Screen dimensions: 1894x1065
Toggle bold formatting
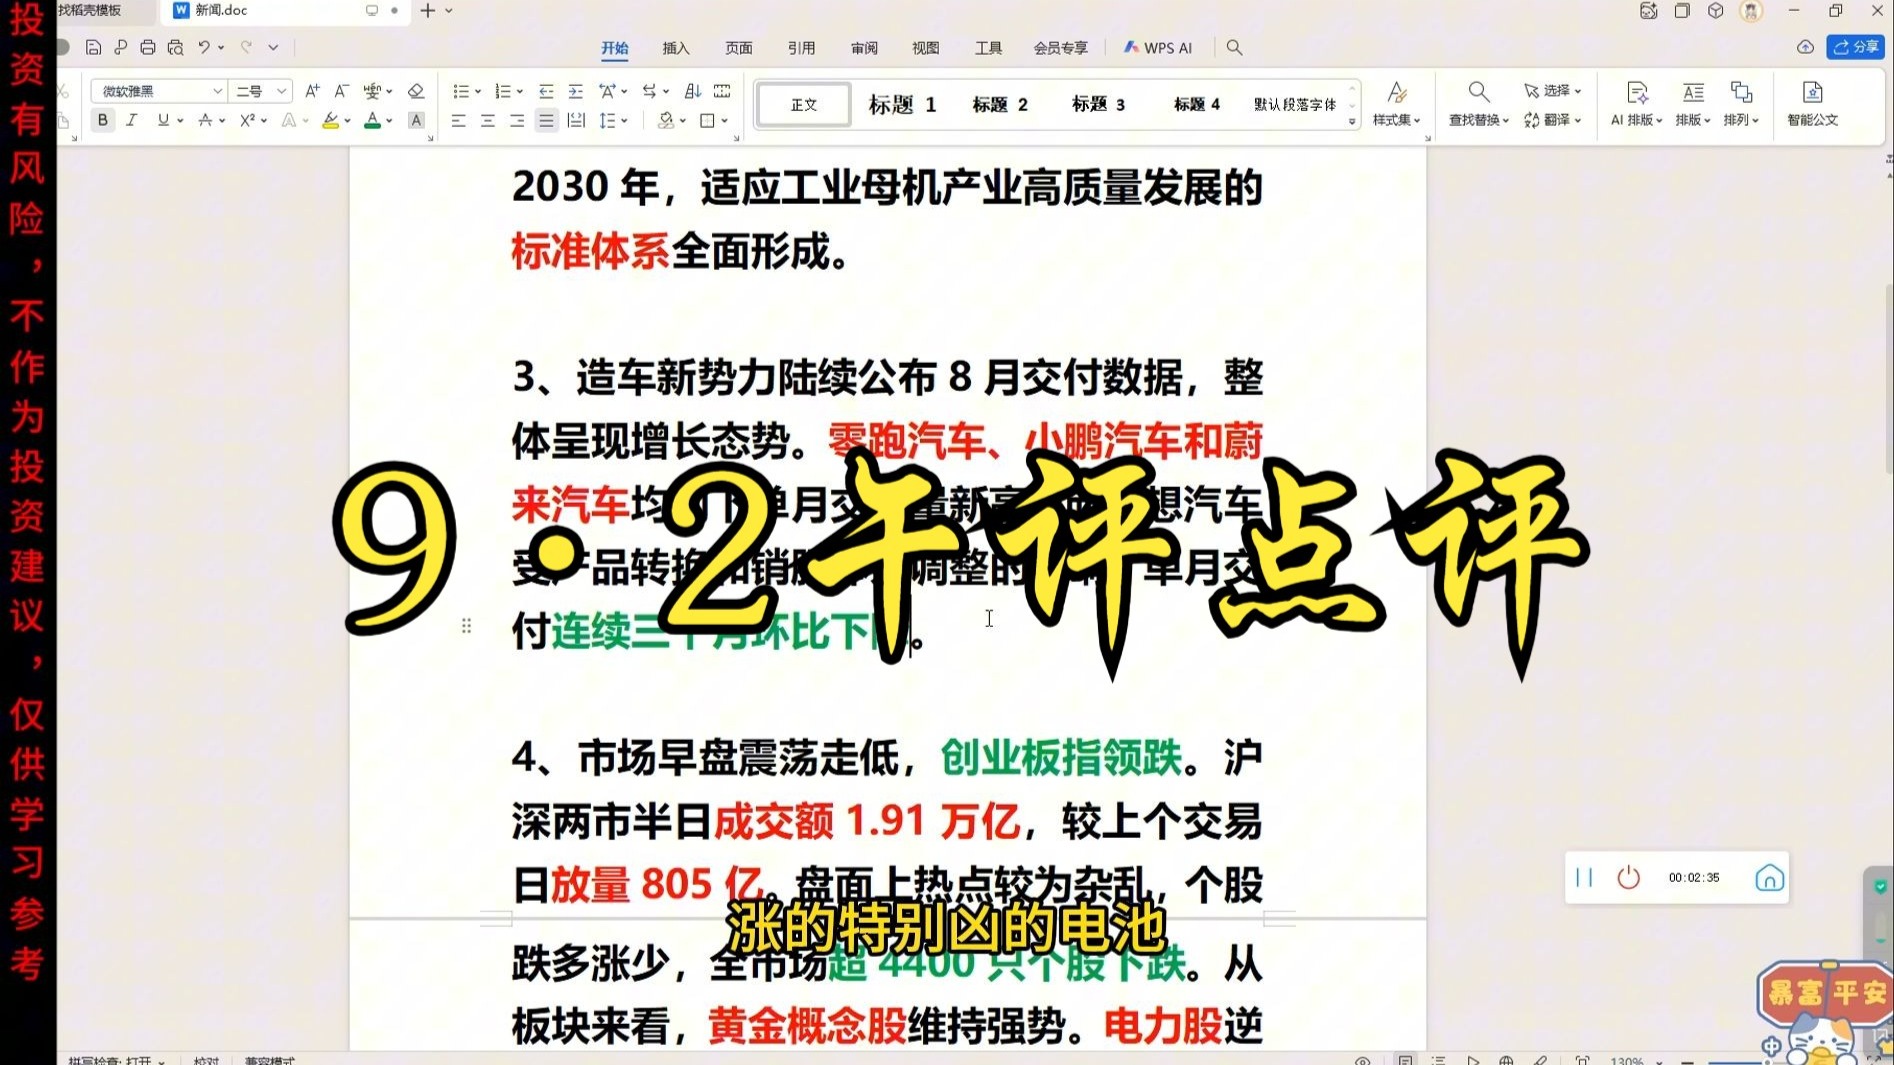pos(102,120)
